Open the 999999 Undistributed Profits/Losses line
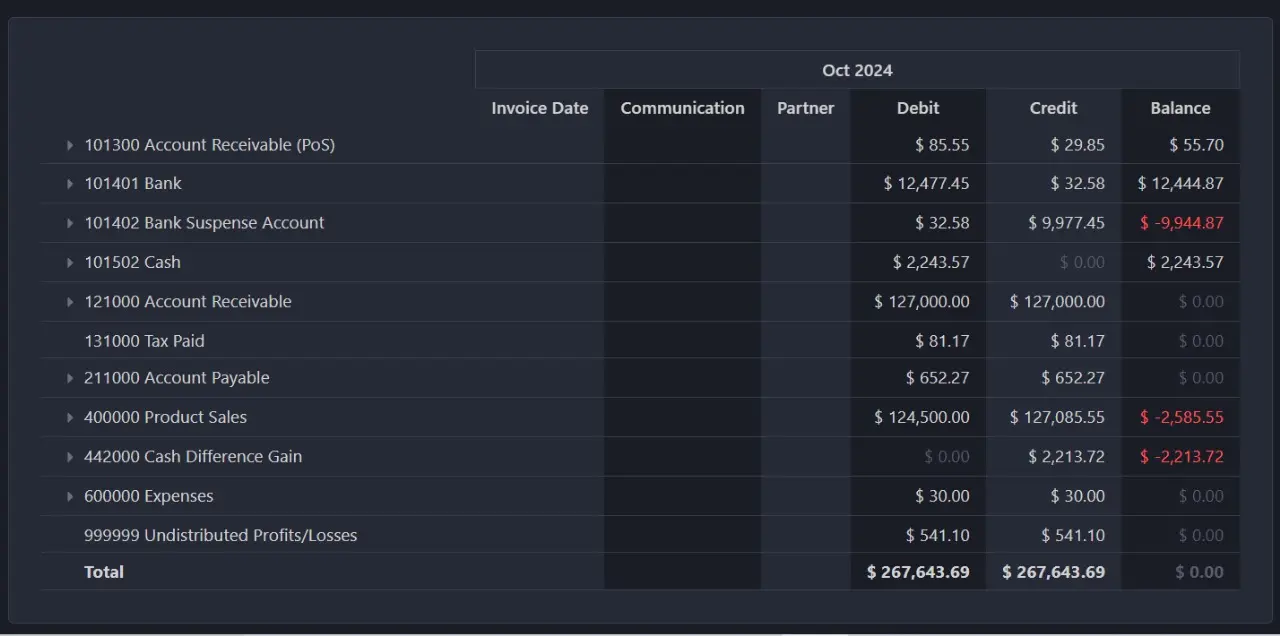The width and height of the screenshot is (1280, 636). pyautogui.click(x=220, y=535)
